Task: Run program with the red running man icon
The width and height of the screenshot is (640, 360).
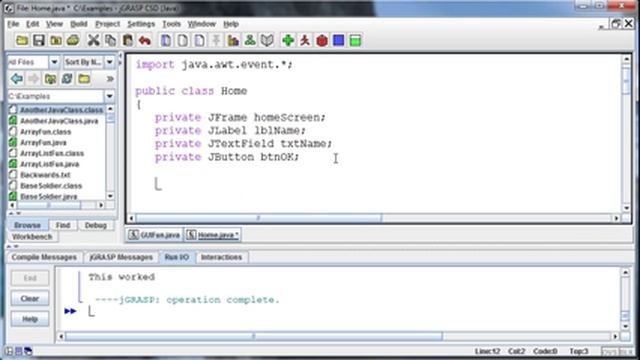Action: coord(305,40)
